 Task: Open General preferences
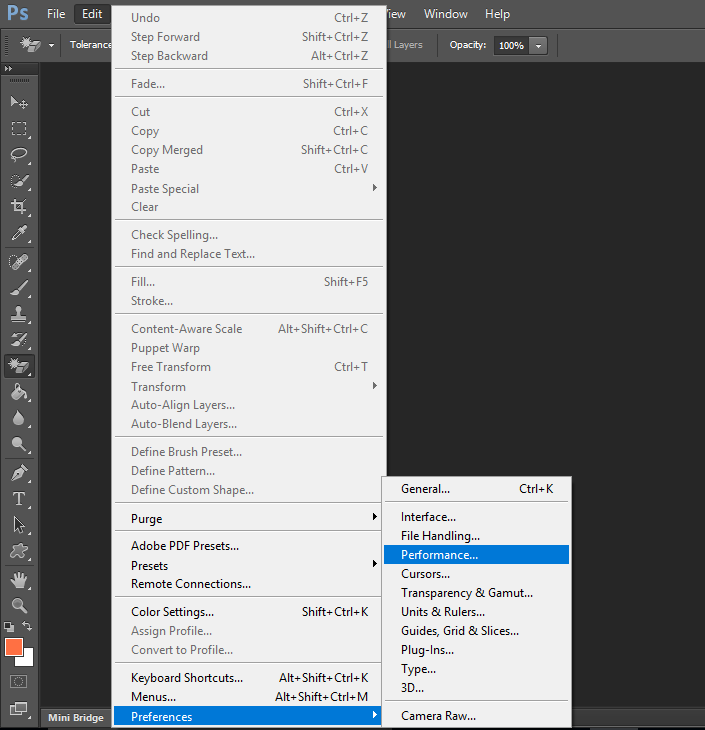coord(476,489)
